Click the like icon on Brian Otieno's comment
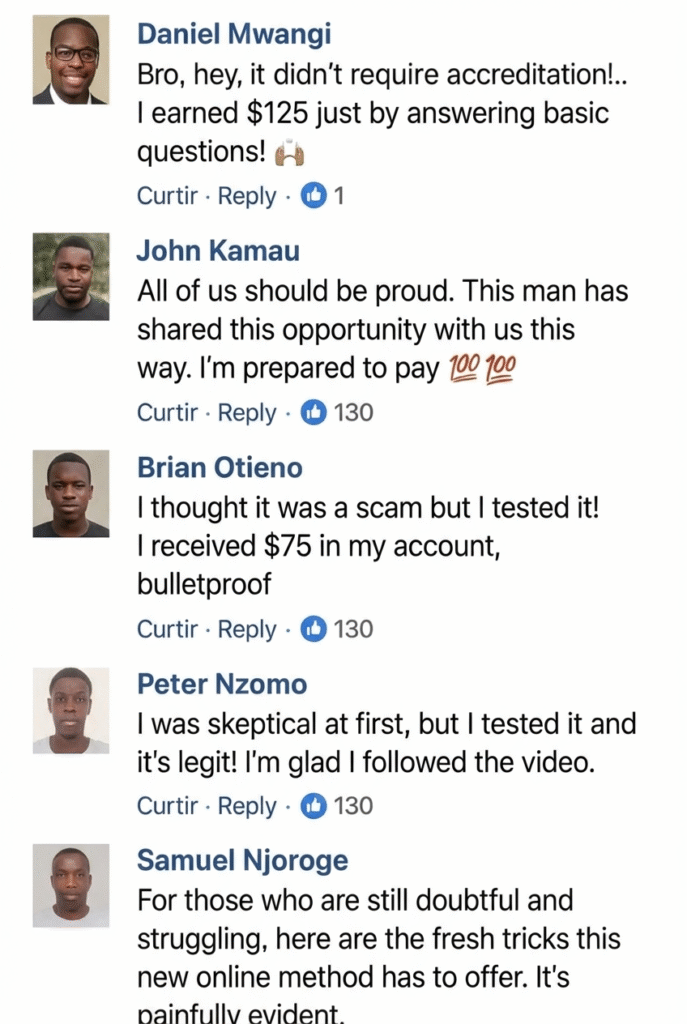The height and width of the screenshot is (1024, 687). (x=314, y=629)
